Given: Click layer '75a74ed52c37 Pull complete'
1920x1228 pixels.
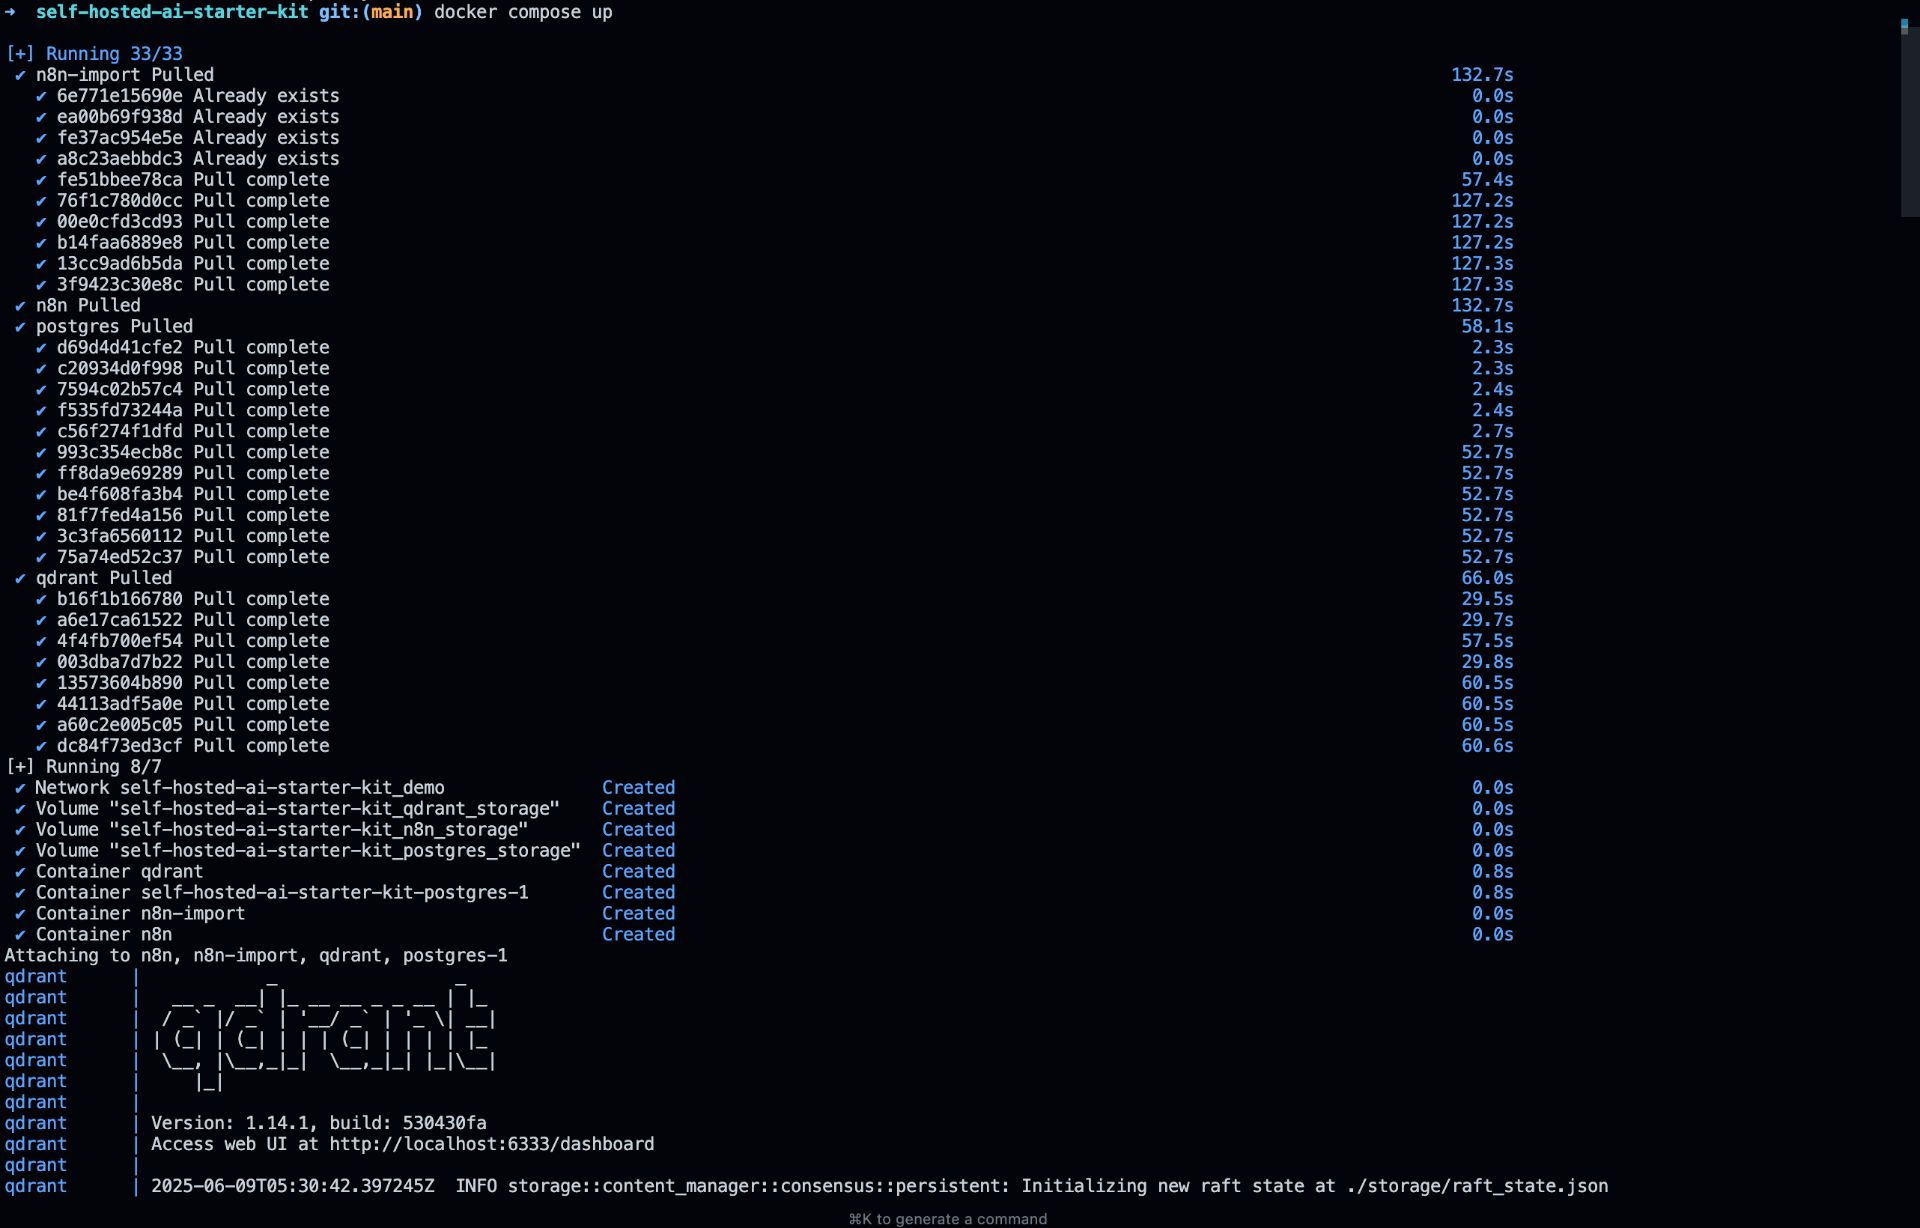Looking at the screenshot, I should [193, 558].
